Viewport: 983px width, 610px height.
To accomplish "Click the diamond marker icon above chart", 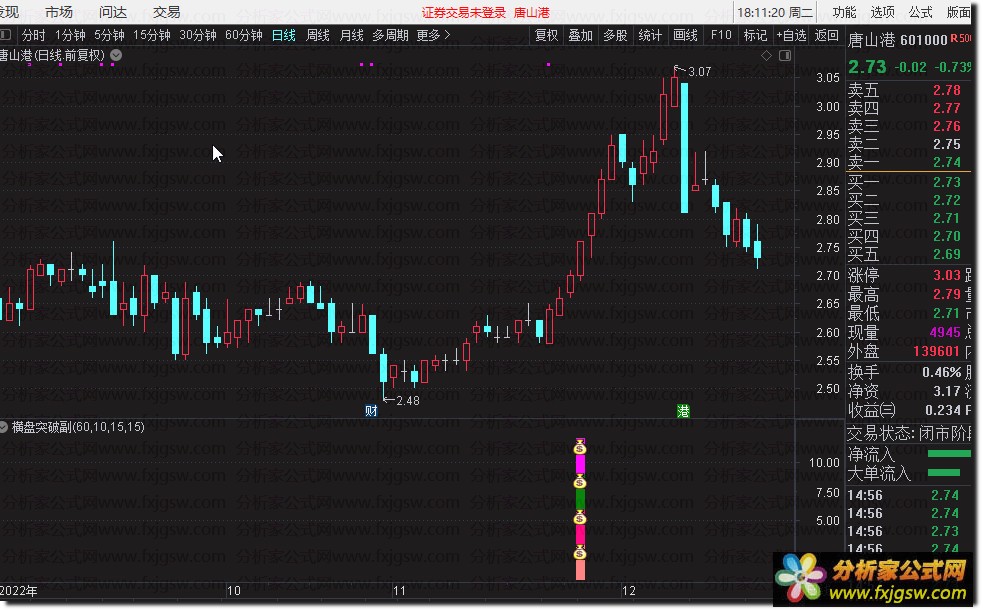I will [766, 56].
